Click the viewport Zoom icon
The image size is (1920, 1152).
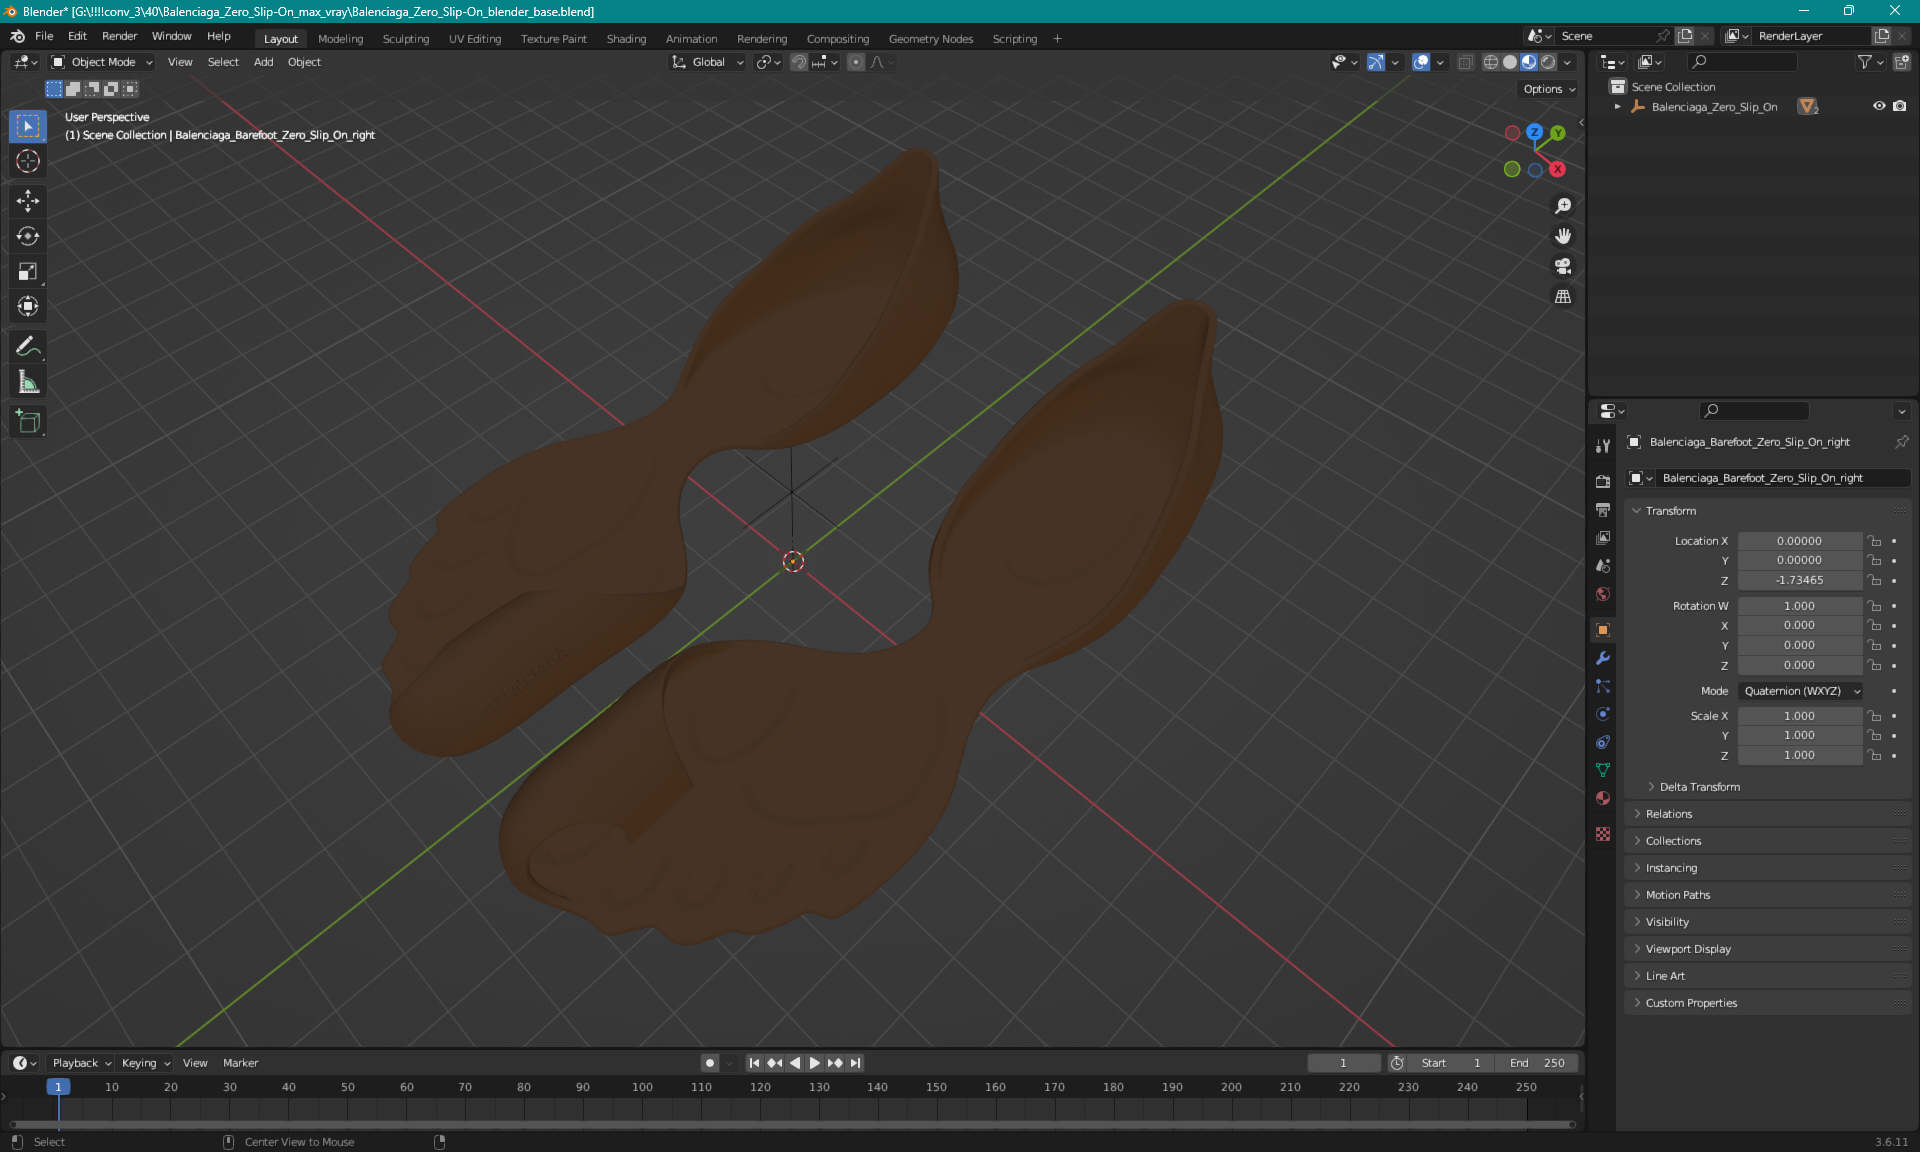pyautogui.click(x=1563, y=206)
